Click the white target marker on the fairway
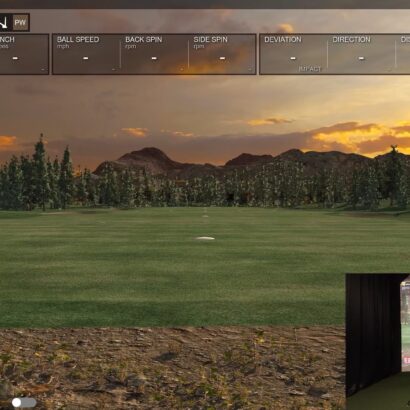 pos(205,238)
